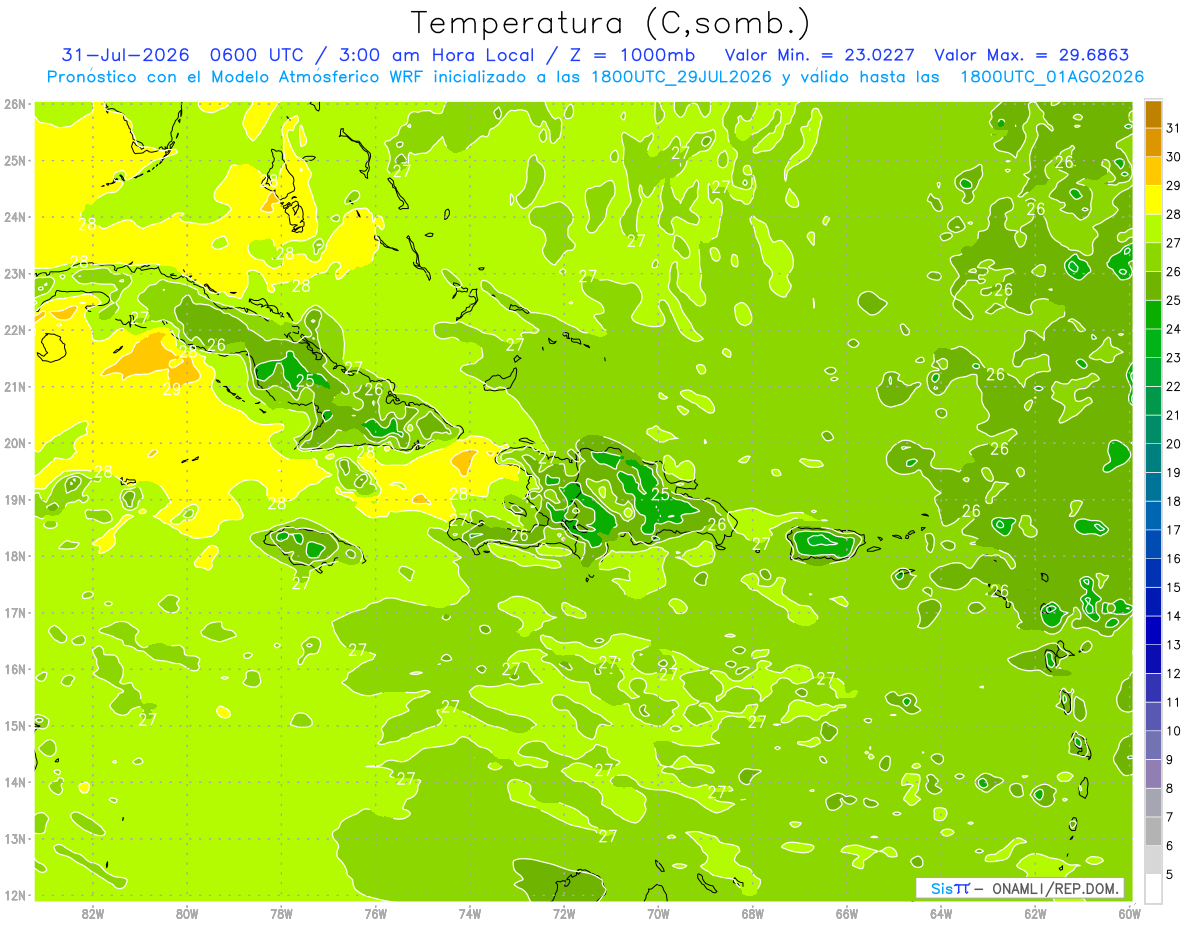The image size is (1200, 927).
Task: Click color scale label "15"
Action: pyautogui.click(x=1174, y=587)
